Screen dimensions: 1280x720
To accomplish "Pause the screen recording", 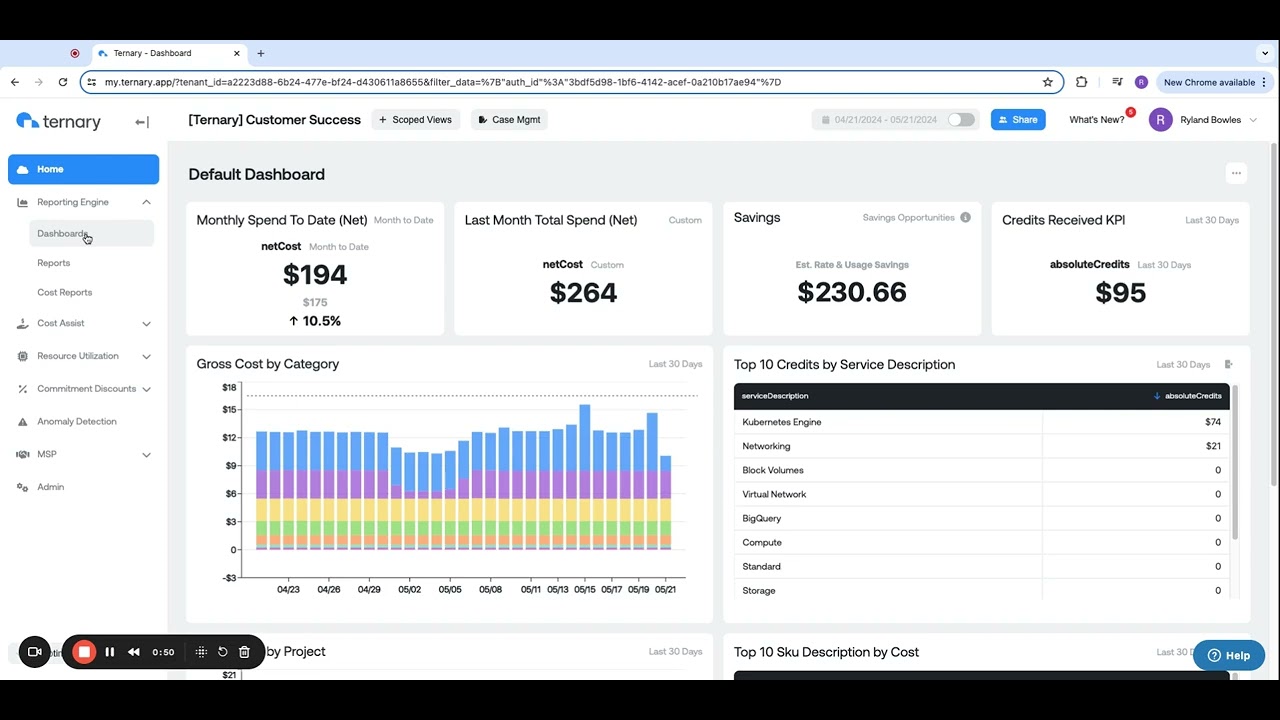I will pyautogui.click(x=110, y=652).
